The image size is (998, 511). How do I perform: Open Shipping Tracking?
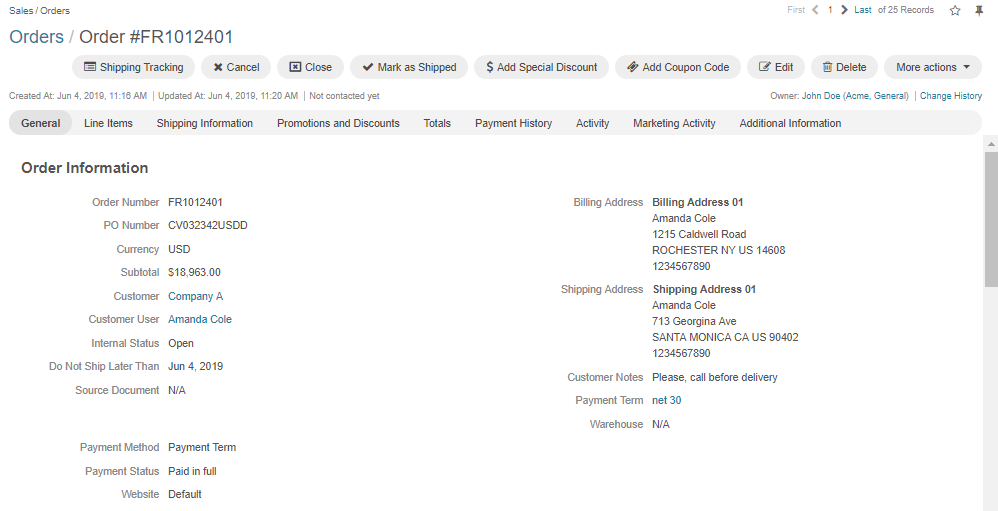134,67
